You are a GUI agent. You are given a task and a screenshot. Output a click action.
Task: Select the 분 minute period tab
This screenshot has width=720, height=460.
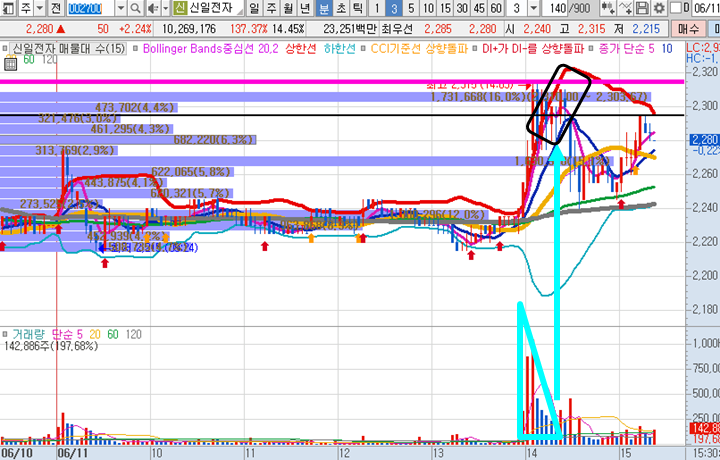tap(324, 8)
